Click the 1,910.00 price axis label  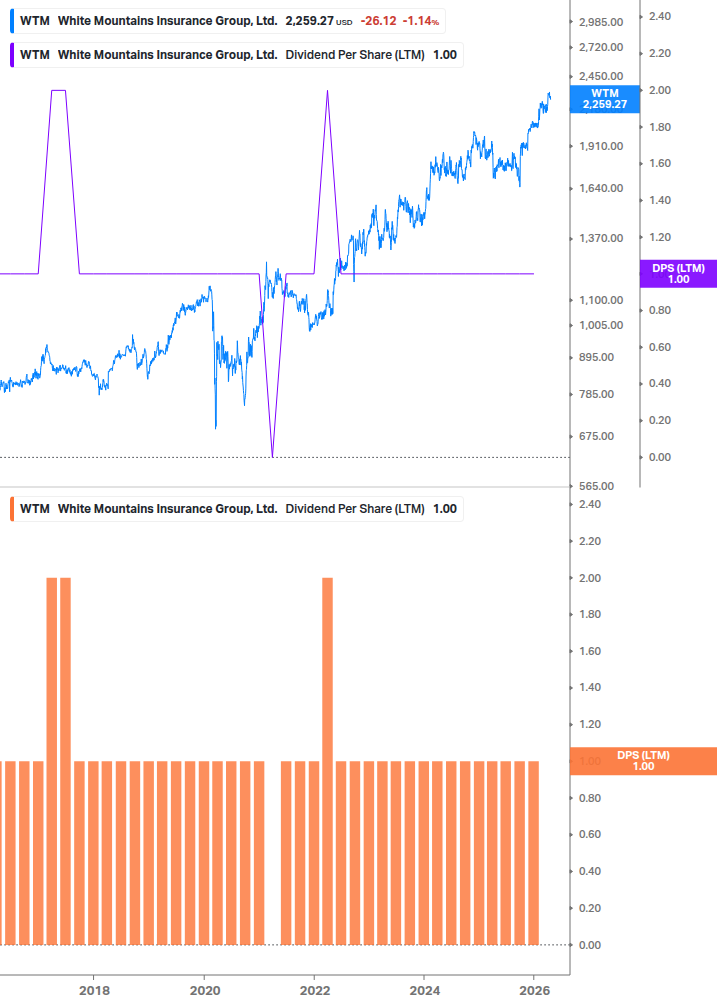coord(601,146)
